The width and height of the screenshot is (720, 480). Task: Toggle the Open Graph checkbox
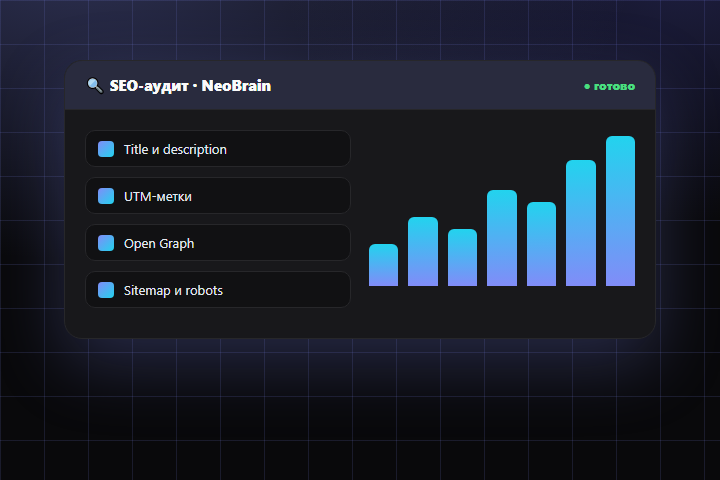point(106,243)
